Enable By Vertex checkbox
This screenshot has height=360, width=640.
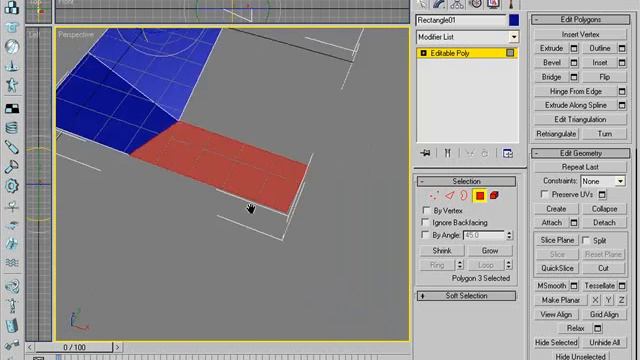pos(426,210)
